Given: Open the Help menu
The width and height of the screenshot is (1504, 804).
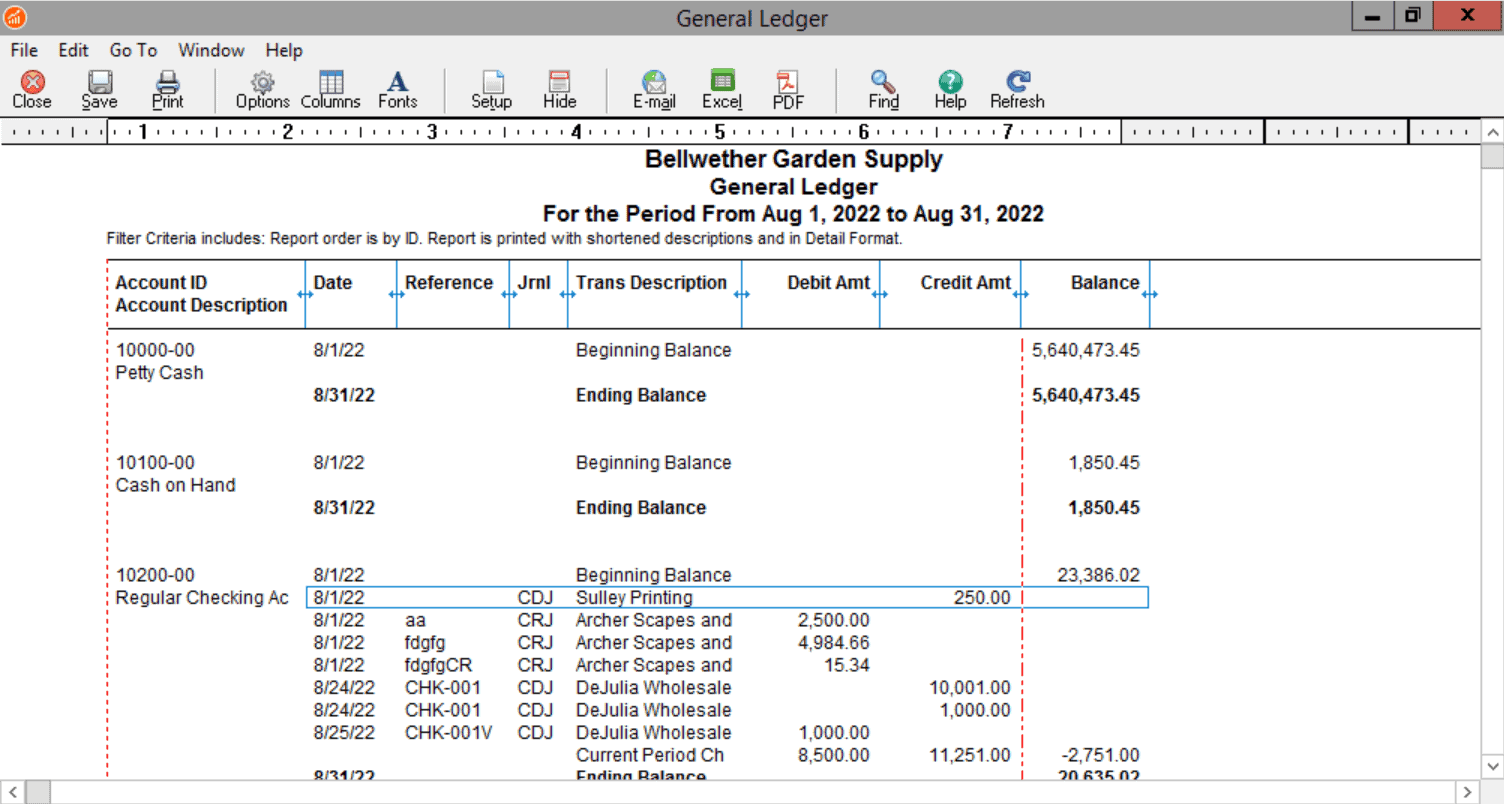Looking at the screenshot, I should click(x=284, y=50).
